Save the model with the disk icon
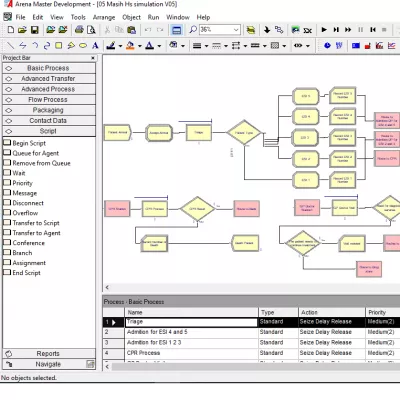Screen dimensions: 400x400 34,30
